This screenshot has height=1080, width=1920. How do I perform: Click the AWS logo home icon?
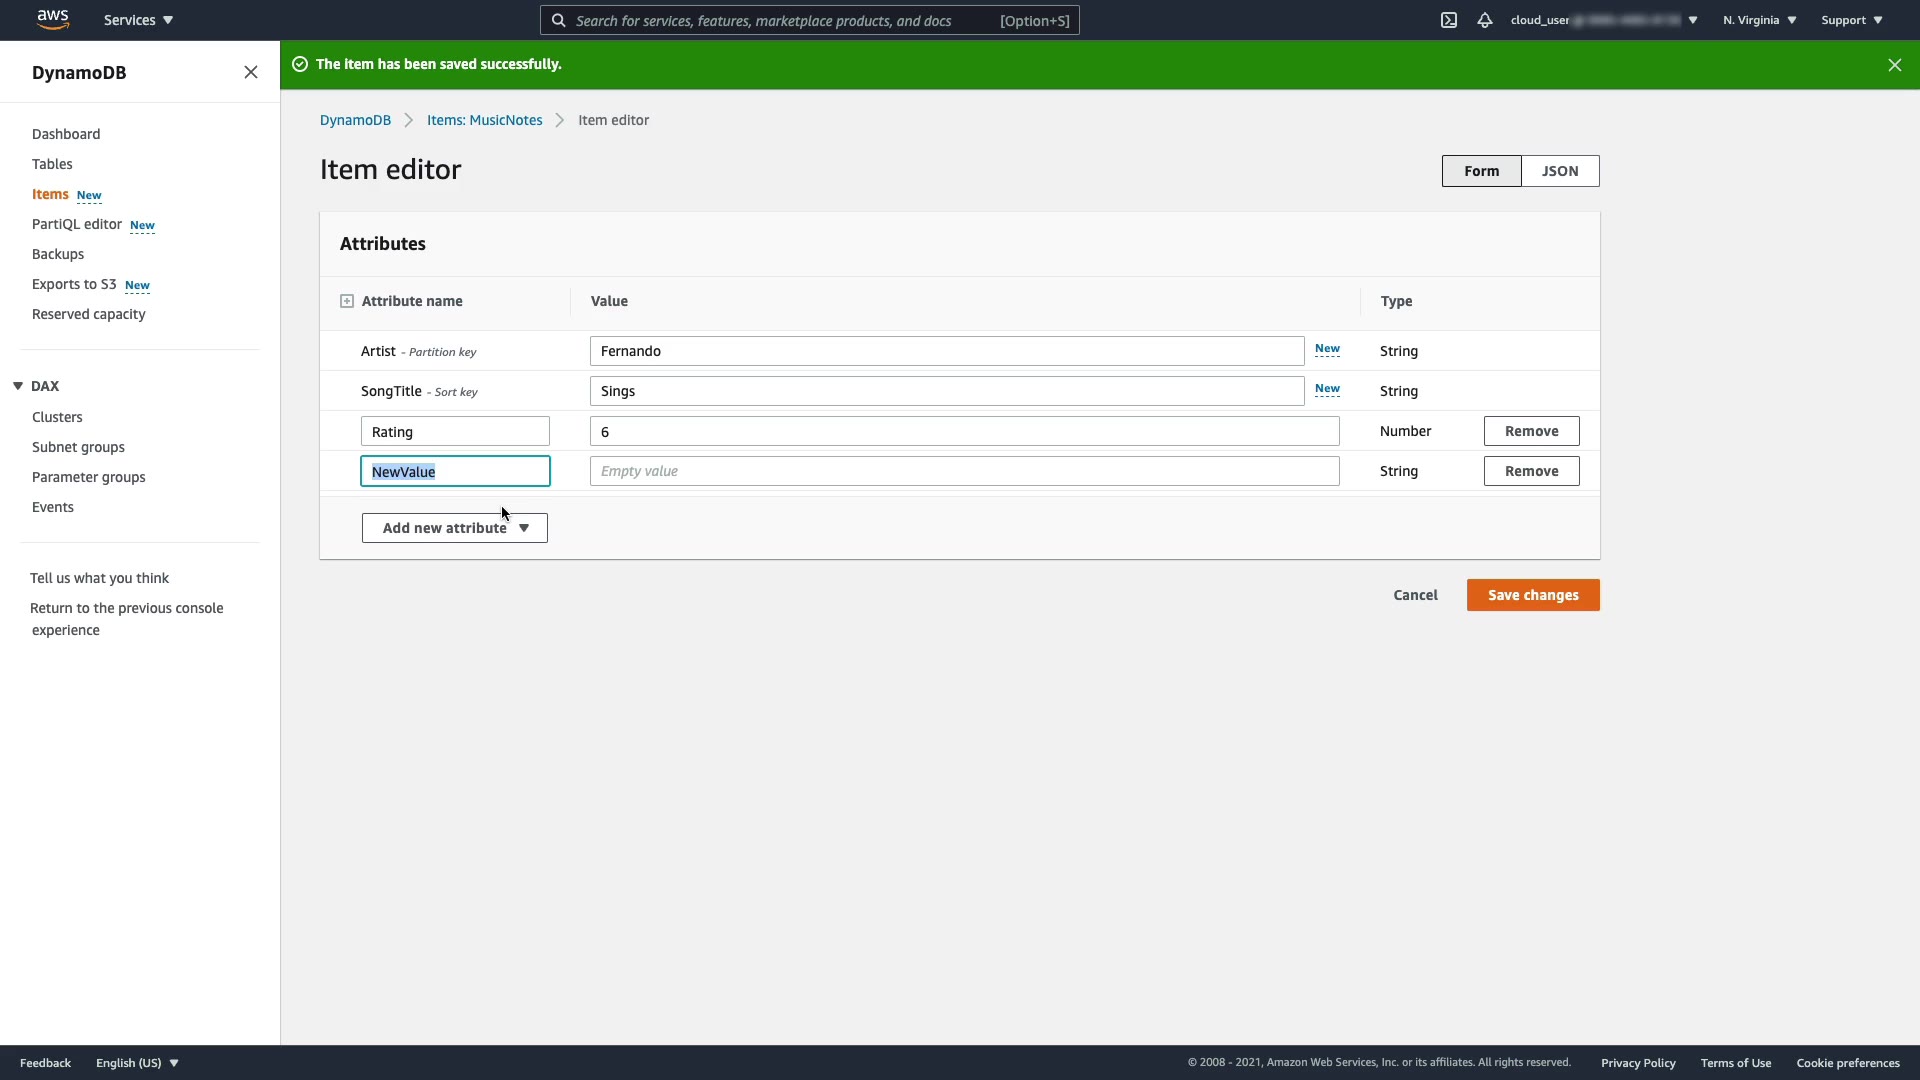(52, 19)
